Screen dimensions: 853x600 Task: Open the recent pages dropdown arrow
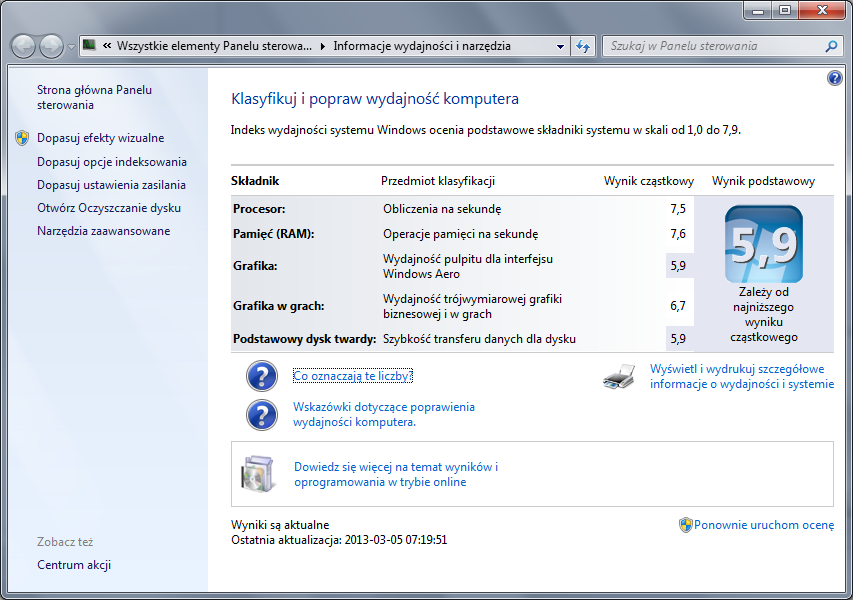click(71, 47)
